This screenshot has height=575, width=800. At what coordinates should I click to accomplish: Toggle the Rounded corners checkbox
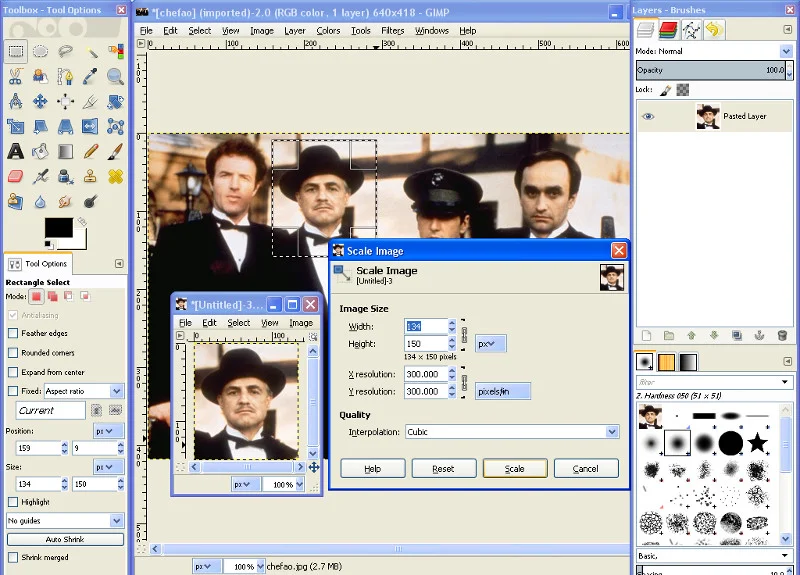pos(13,353)
